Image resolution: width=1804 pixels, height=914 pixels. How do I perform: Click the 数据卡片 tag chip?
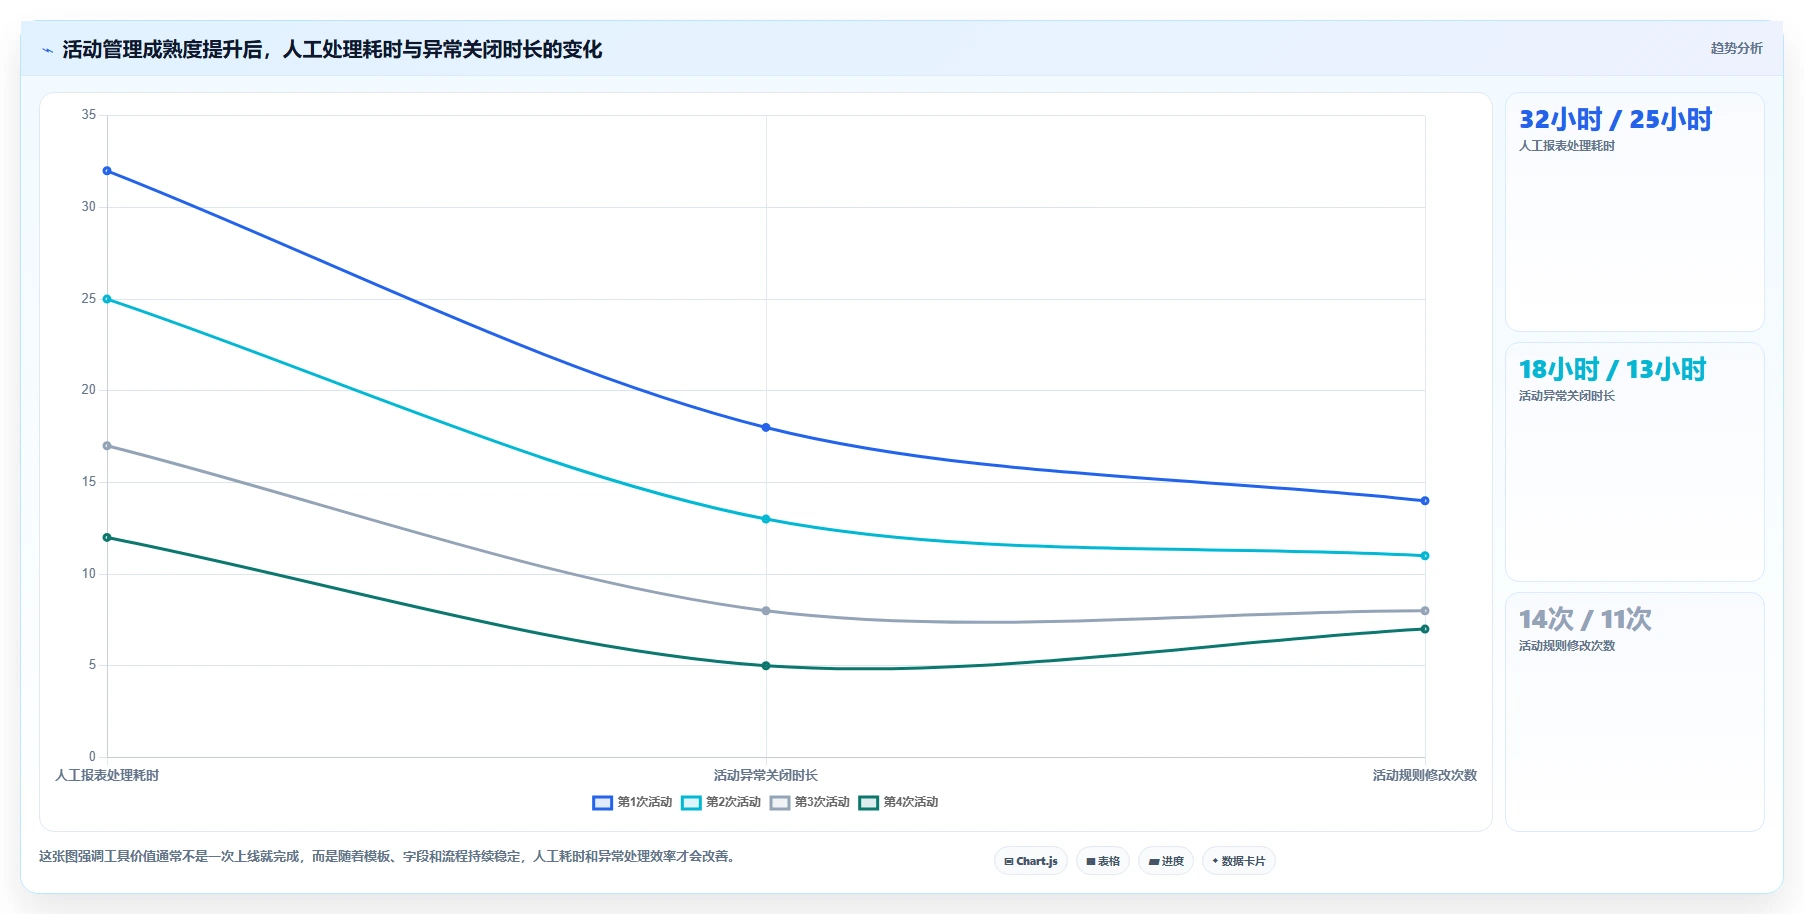[x=1239, y=861]
